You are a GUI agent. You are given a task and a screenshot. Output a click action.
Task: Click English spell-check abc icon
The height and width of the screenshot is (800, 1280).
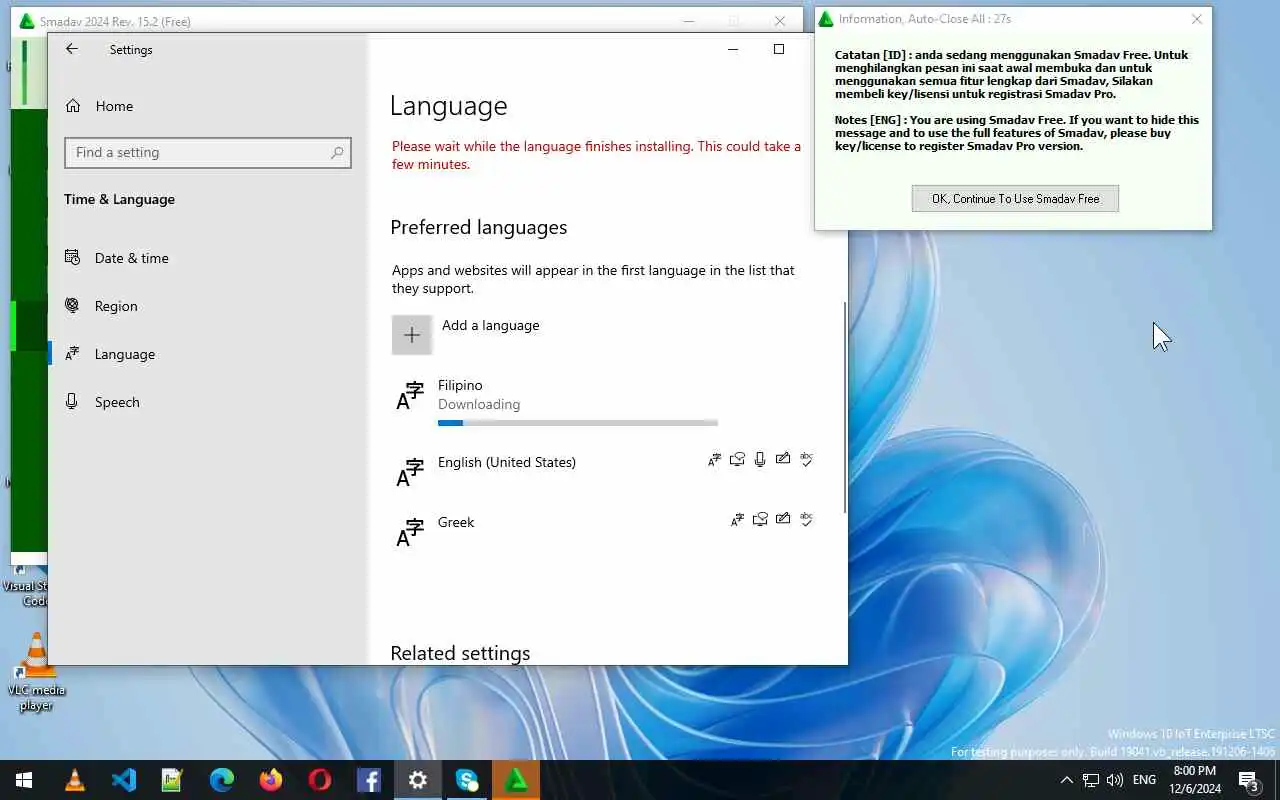pos(806,460)
